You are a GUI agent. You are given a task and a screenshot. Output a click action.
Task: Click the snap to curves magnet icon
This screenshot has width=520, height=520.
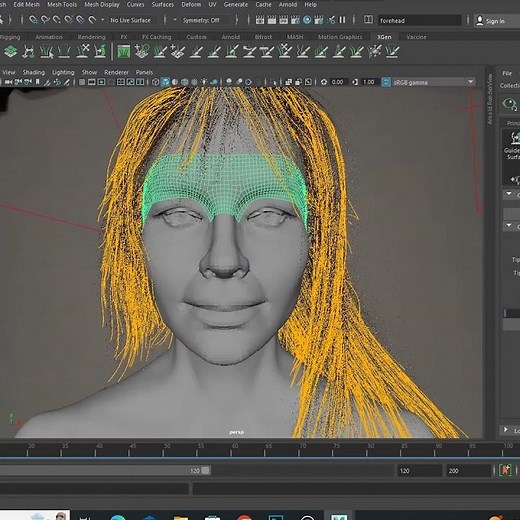pos(44,20)
